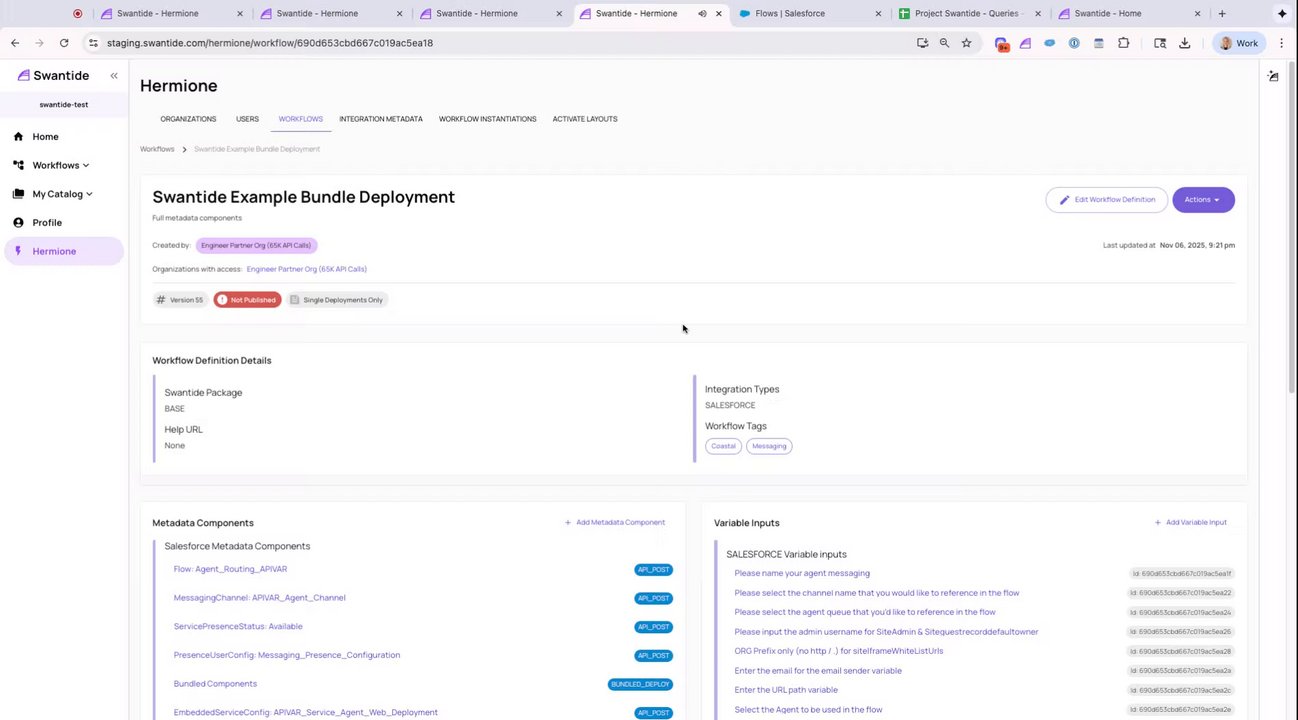Image resolution: width=1298 pixels, height=720 pixels.
Task: Click Edit Workflow Definition button
Action: [1107, 200]
